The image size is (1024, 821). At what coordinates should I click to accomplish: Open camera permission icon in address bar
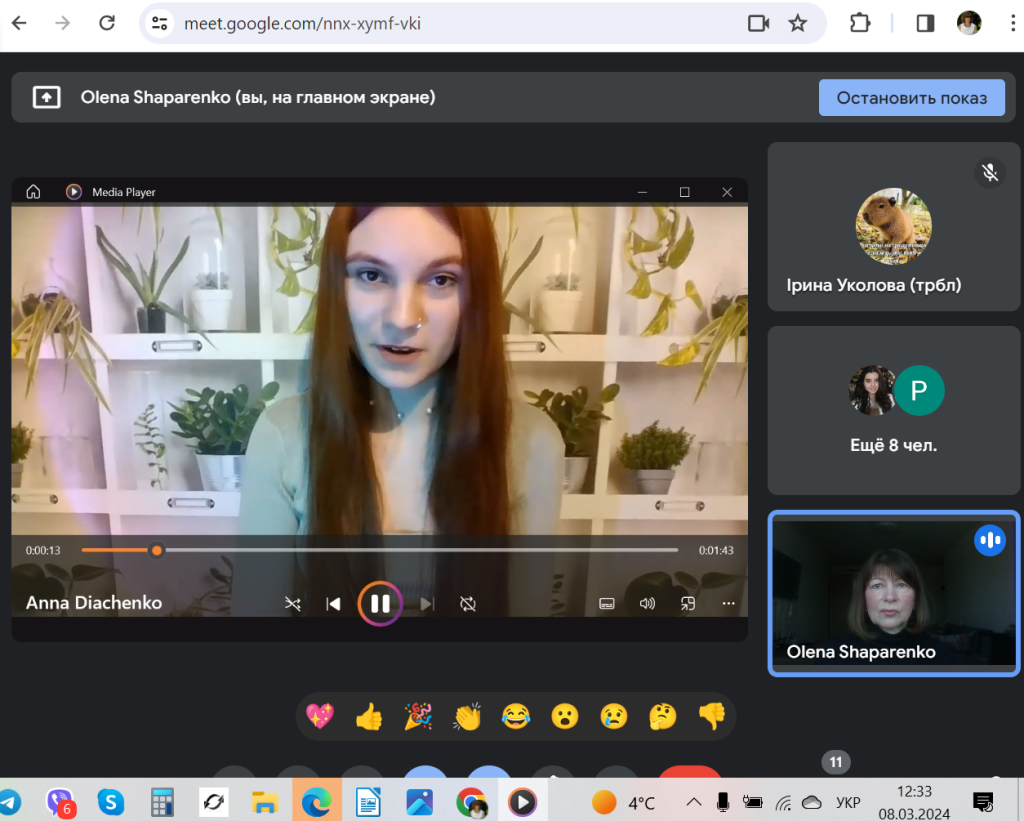(758, 24)
